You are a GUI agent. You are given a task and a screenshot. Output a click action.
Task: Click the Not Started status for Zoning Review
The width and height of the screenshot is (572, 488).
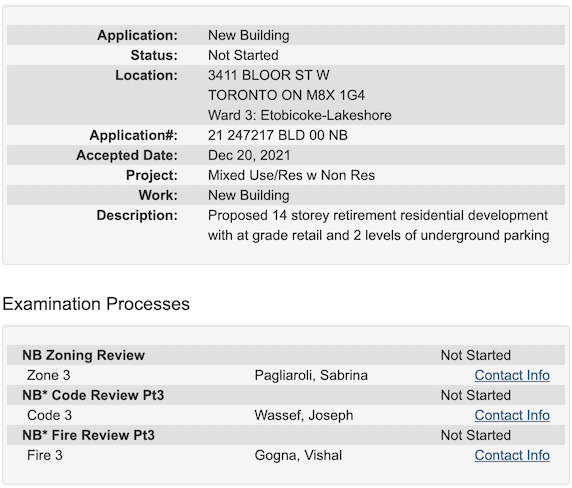click(475, 355)
